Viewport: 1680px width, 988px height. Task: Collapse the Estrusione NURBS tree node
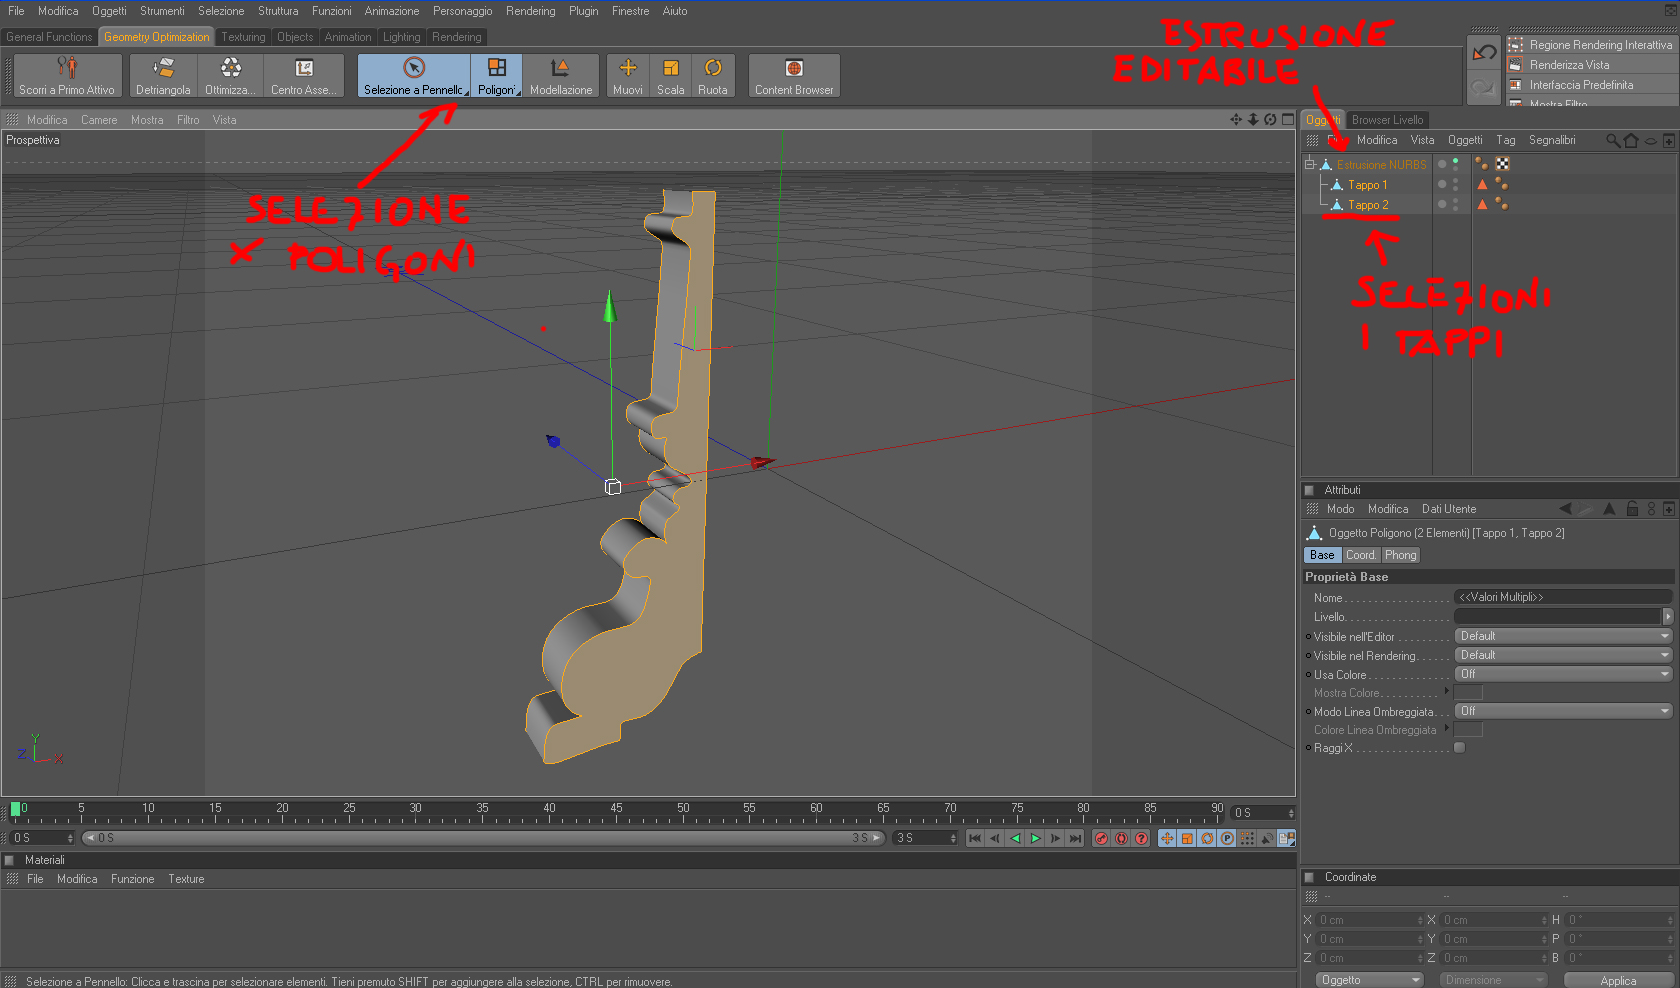point(1309,164)
